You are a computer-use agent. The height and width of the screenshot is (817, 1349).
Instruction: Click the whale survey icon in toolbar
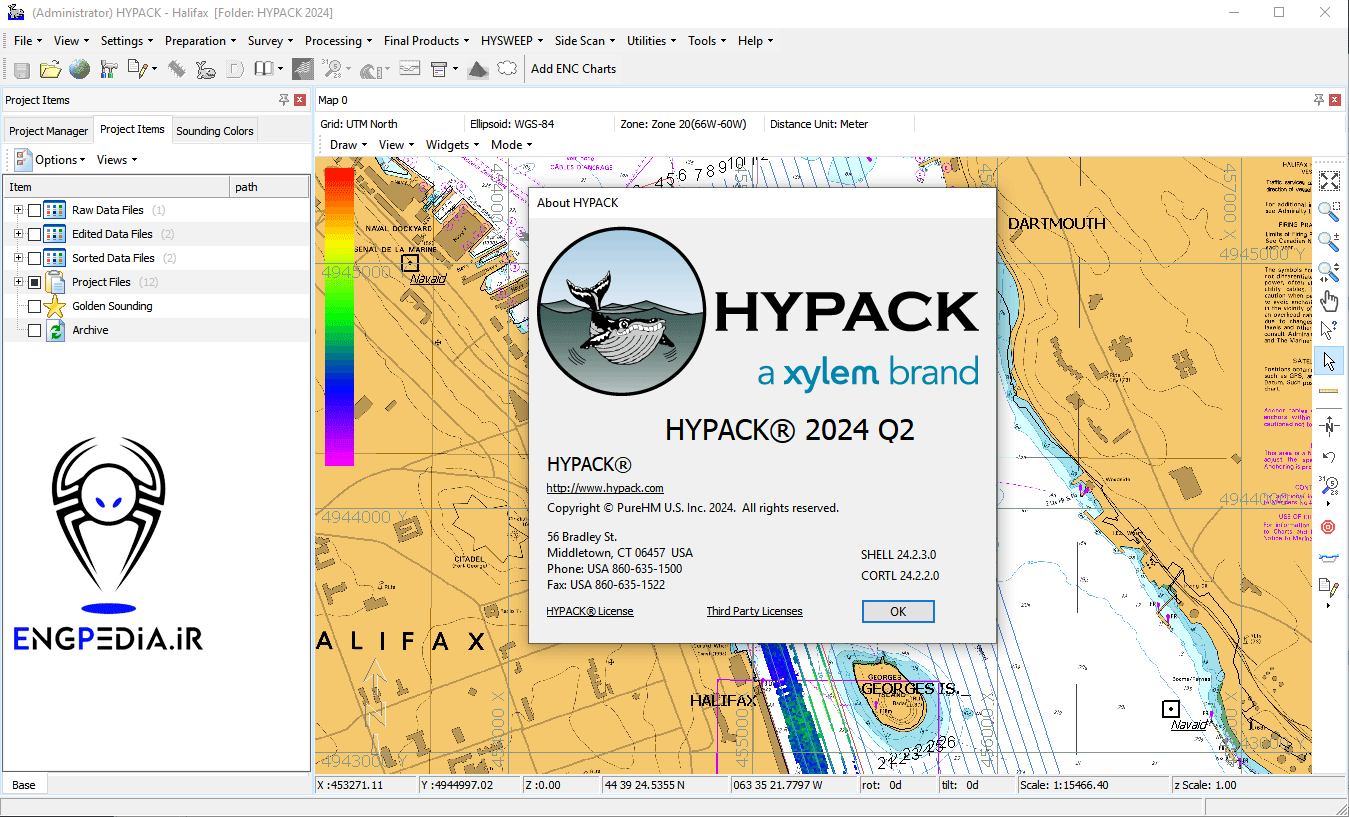tap(206, 69)
